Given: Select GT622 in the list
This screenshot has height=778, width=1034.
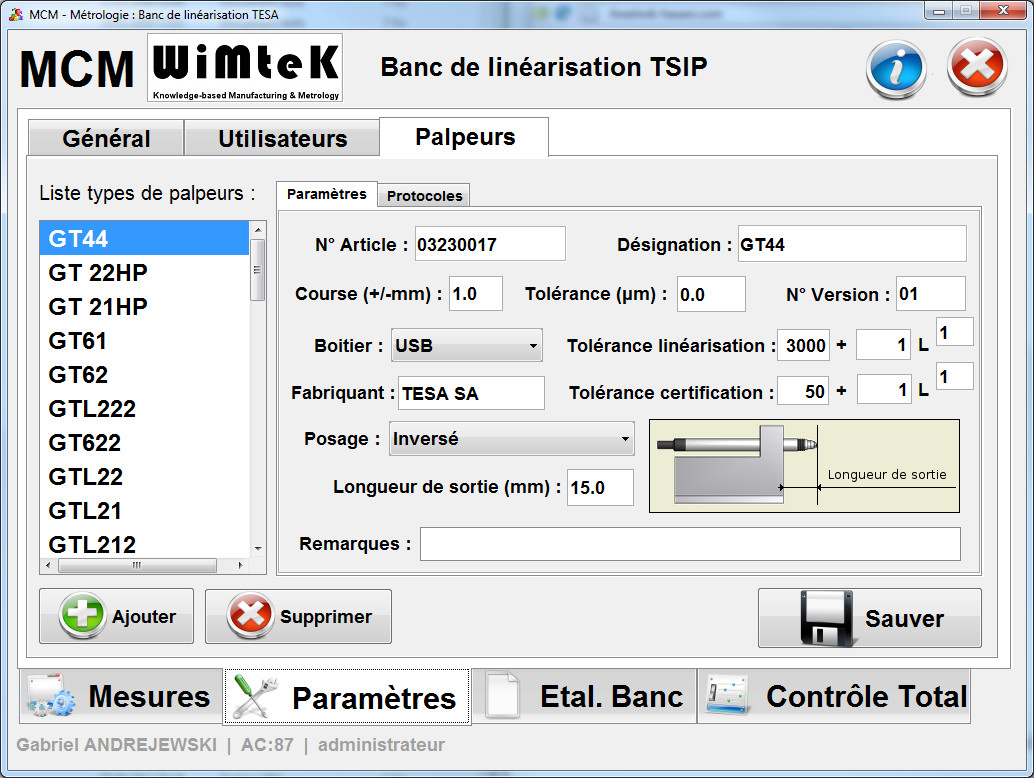Looking at the screenshot, I should tap(144, 442).
